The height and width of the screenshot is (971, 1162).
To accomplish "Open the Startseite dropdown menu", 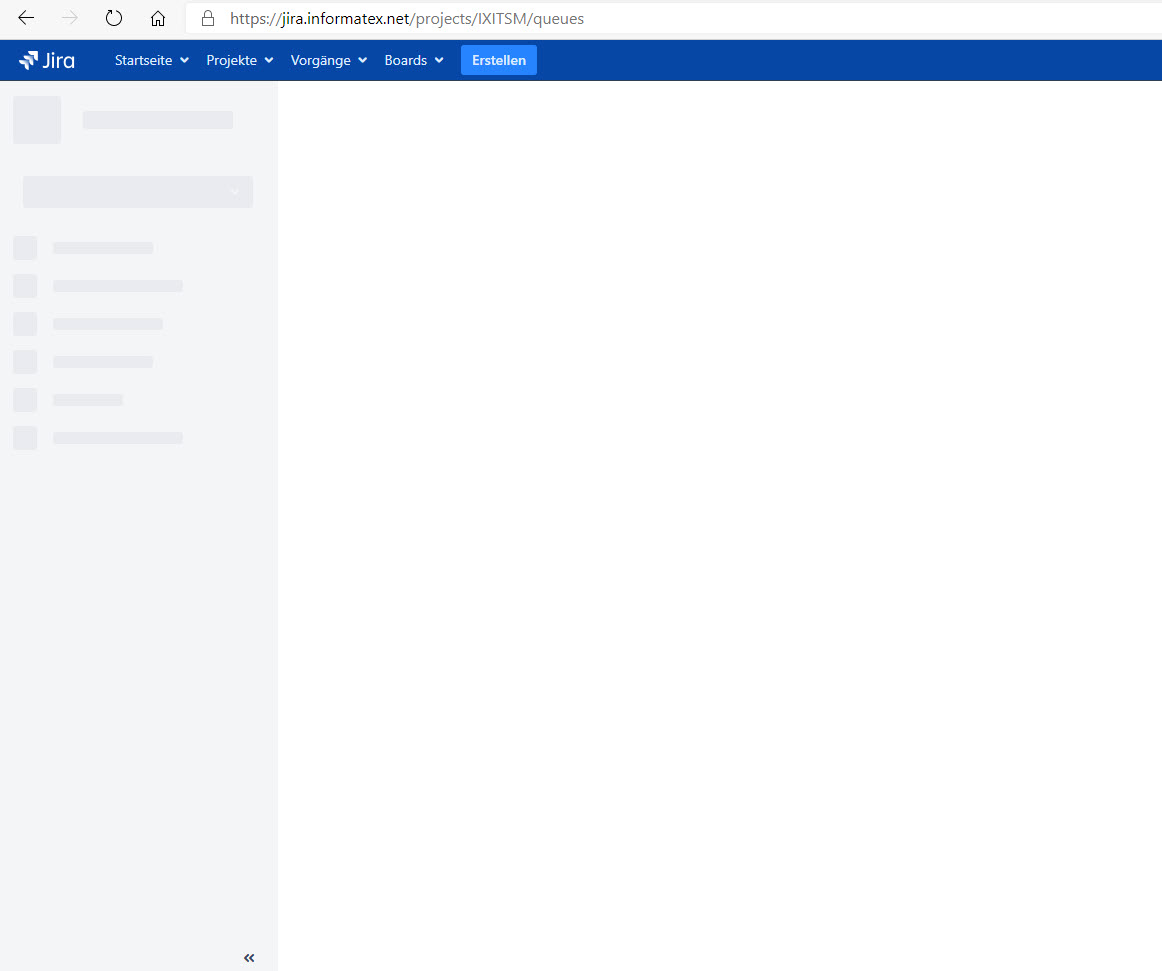I will click(151, 60).
